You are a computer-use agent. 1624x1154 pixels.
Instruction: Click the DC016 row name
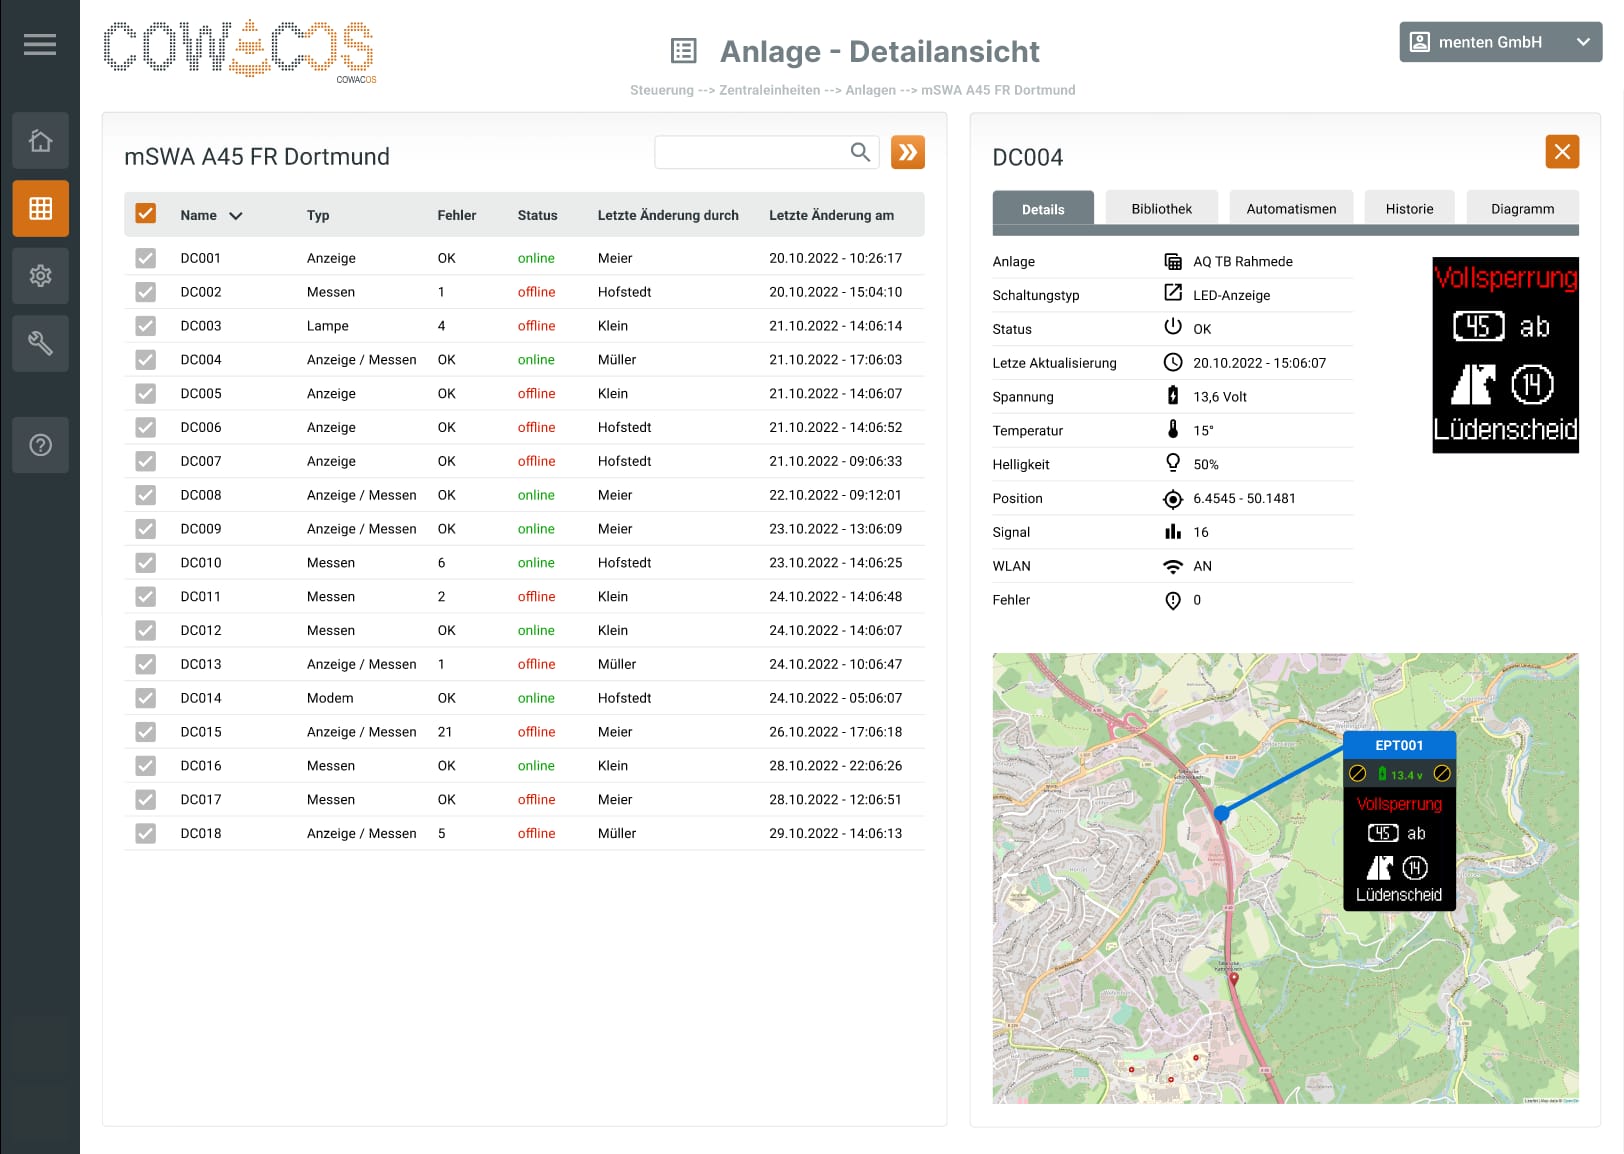pos(201,765)
